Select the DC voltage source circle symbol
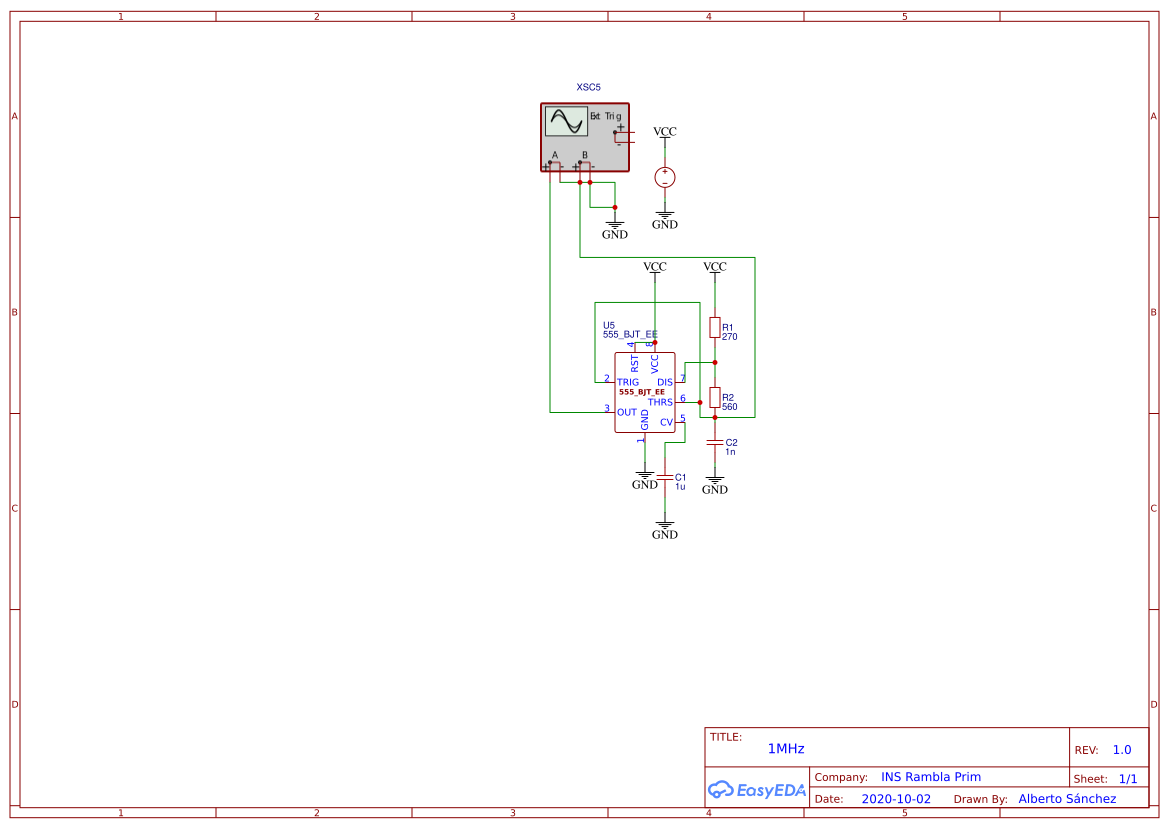Image resolution: width=1169 pixels, height=828 pixels. click(665, 177)
